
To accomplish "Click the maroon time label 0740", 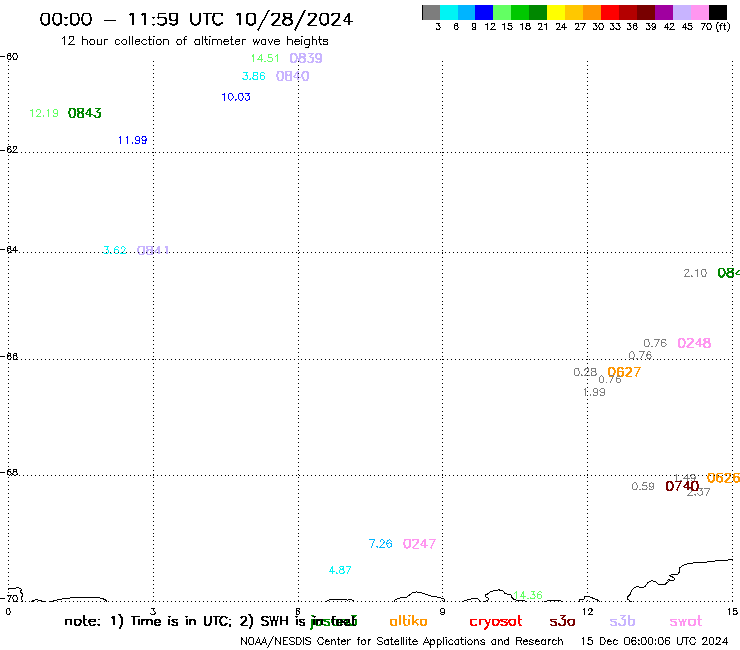I will coord(682,486).
